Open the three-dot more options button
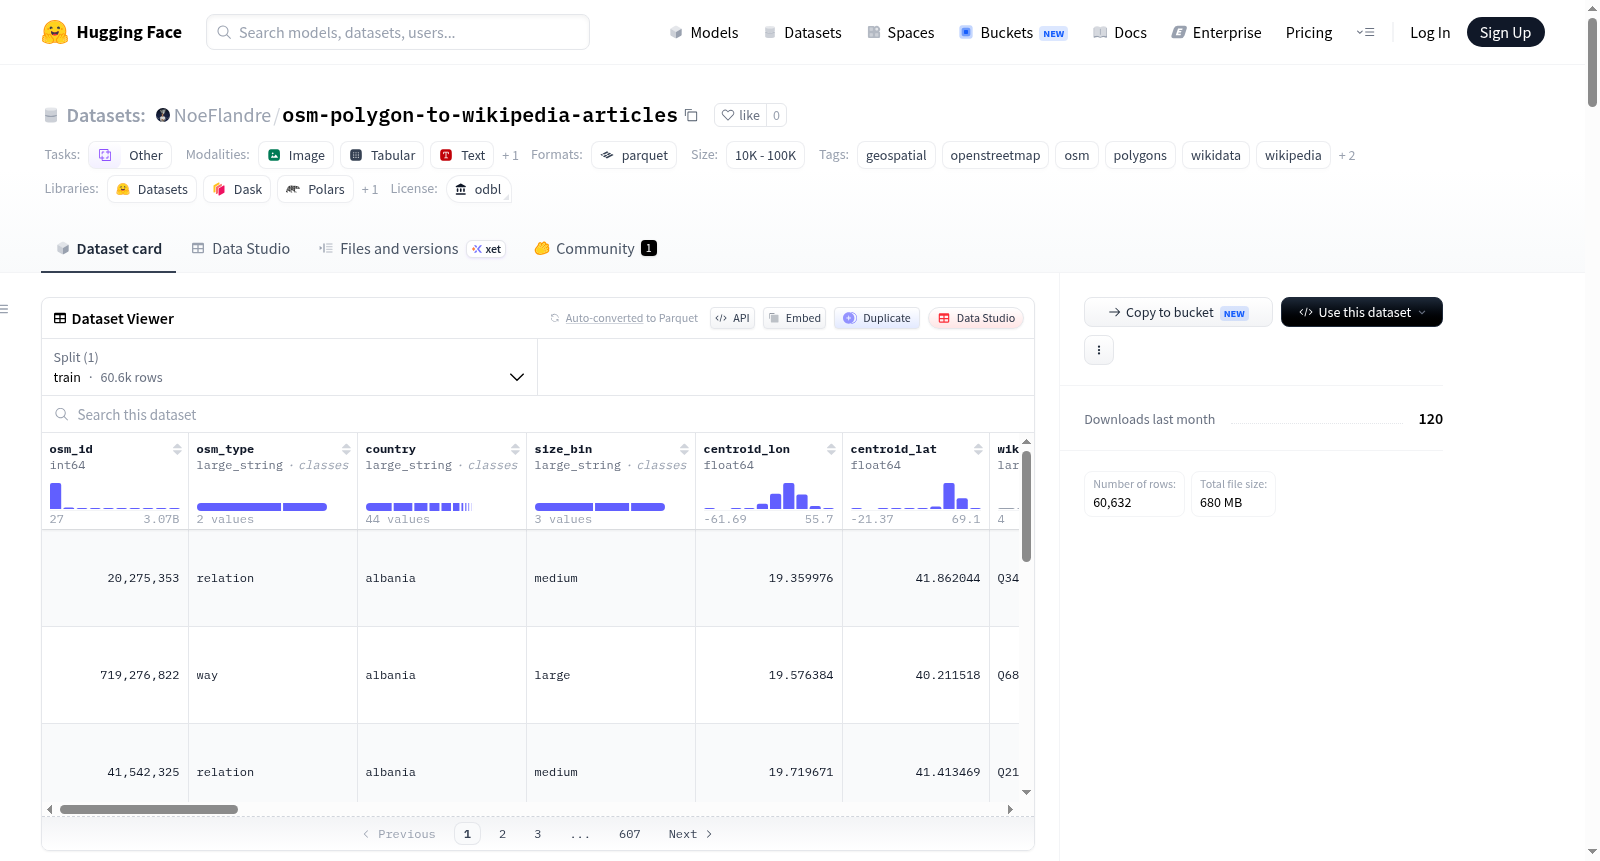This screenshot has width=1600, height=861. (x=1099, y=350)
